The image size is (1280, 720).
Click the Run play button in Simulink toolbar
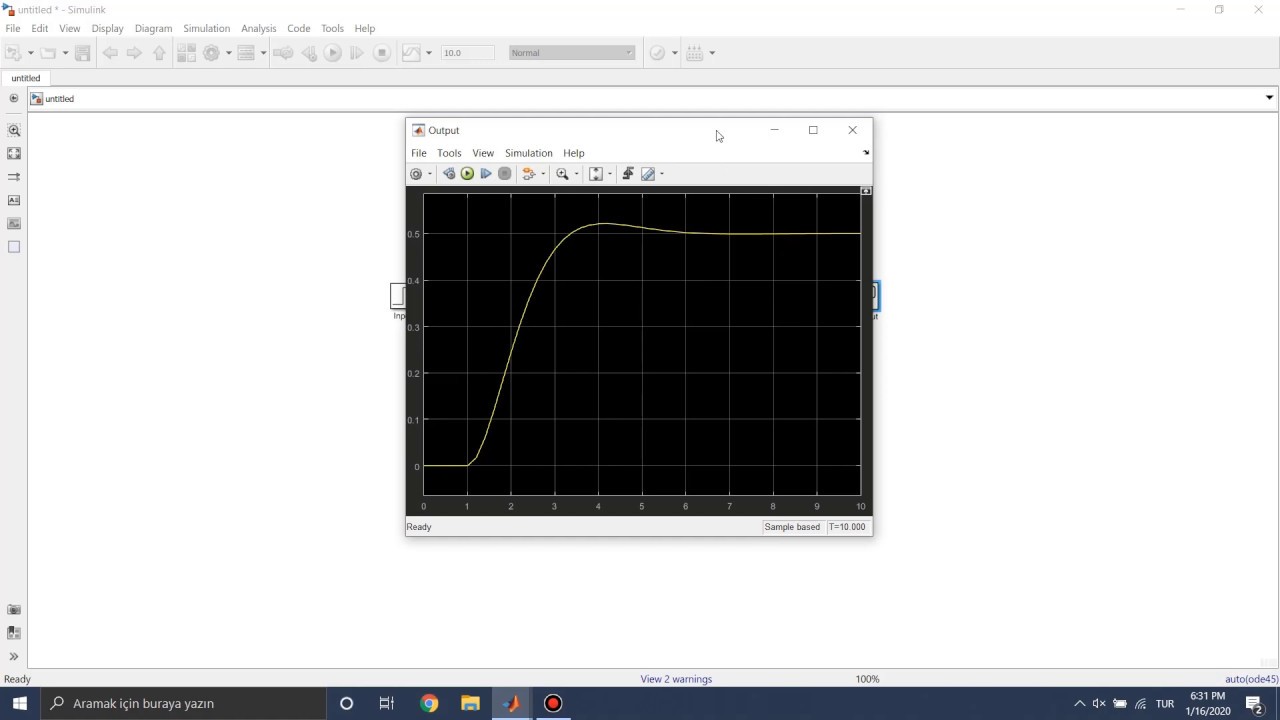click(x=333, y=53)
